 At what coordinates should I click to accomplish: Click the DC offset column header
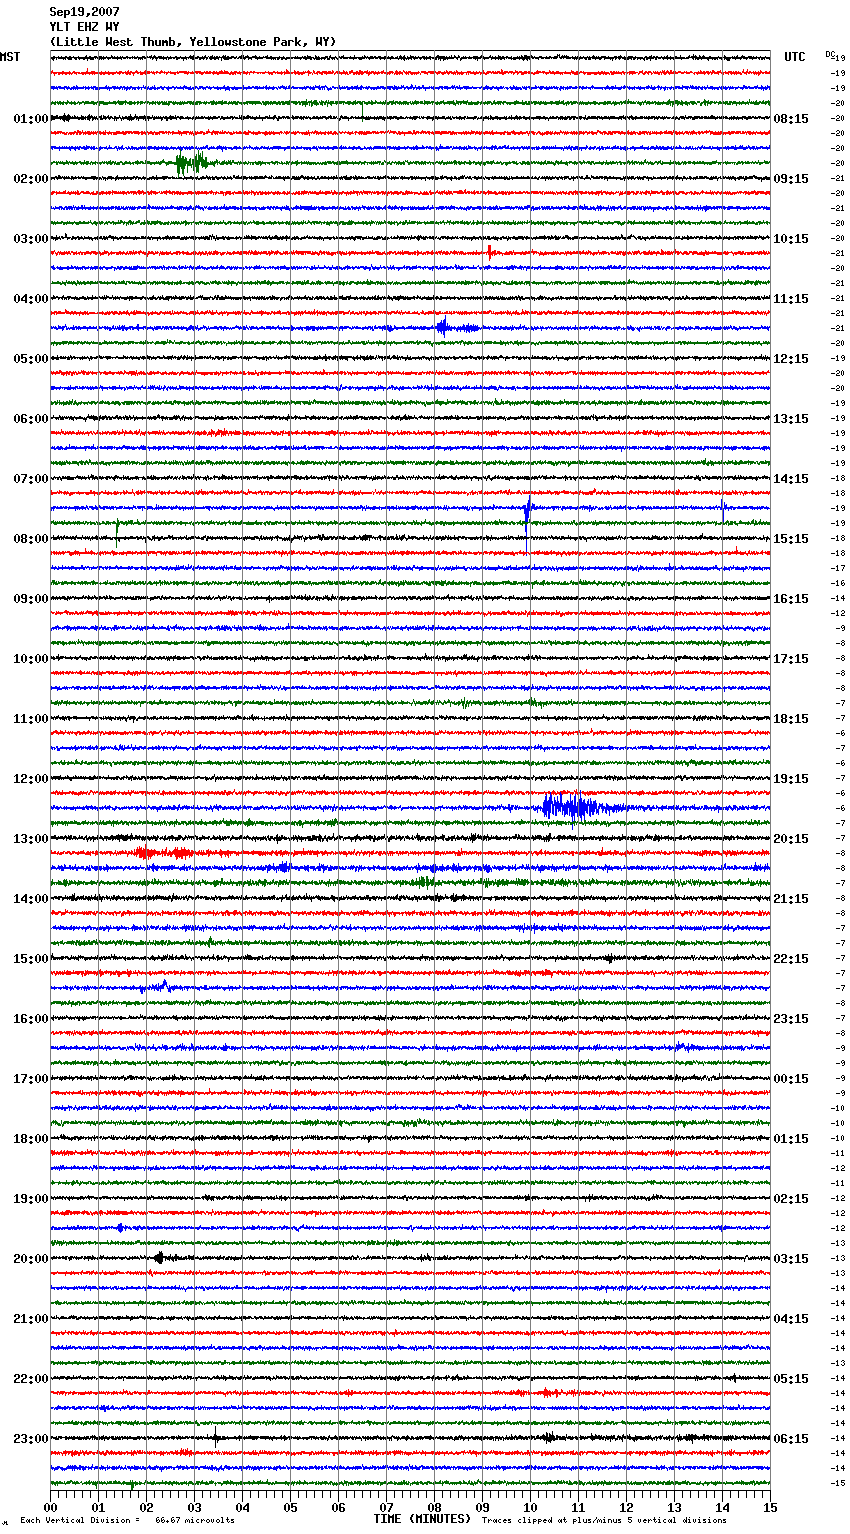tap(830, 54)
